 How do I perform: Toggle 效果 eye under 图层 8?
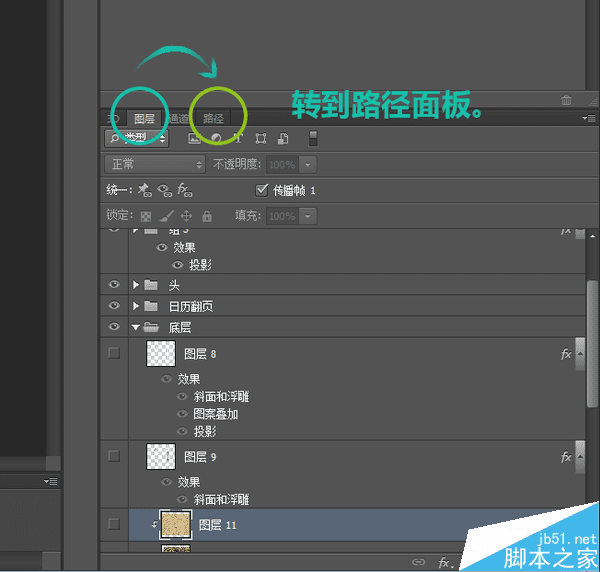[166, 379]
